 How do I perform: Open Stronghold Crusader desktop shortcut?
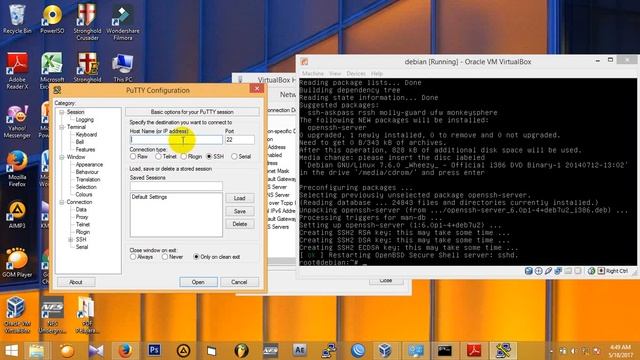pos(87,22)
